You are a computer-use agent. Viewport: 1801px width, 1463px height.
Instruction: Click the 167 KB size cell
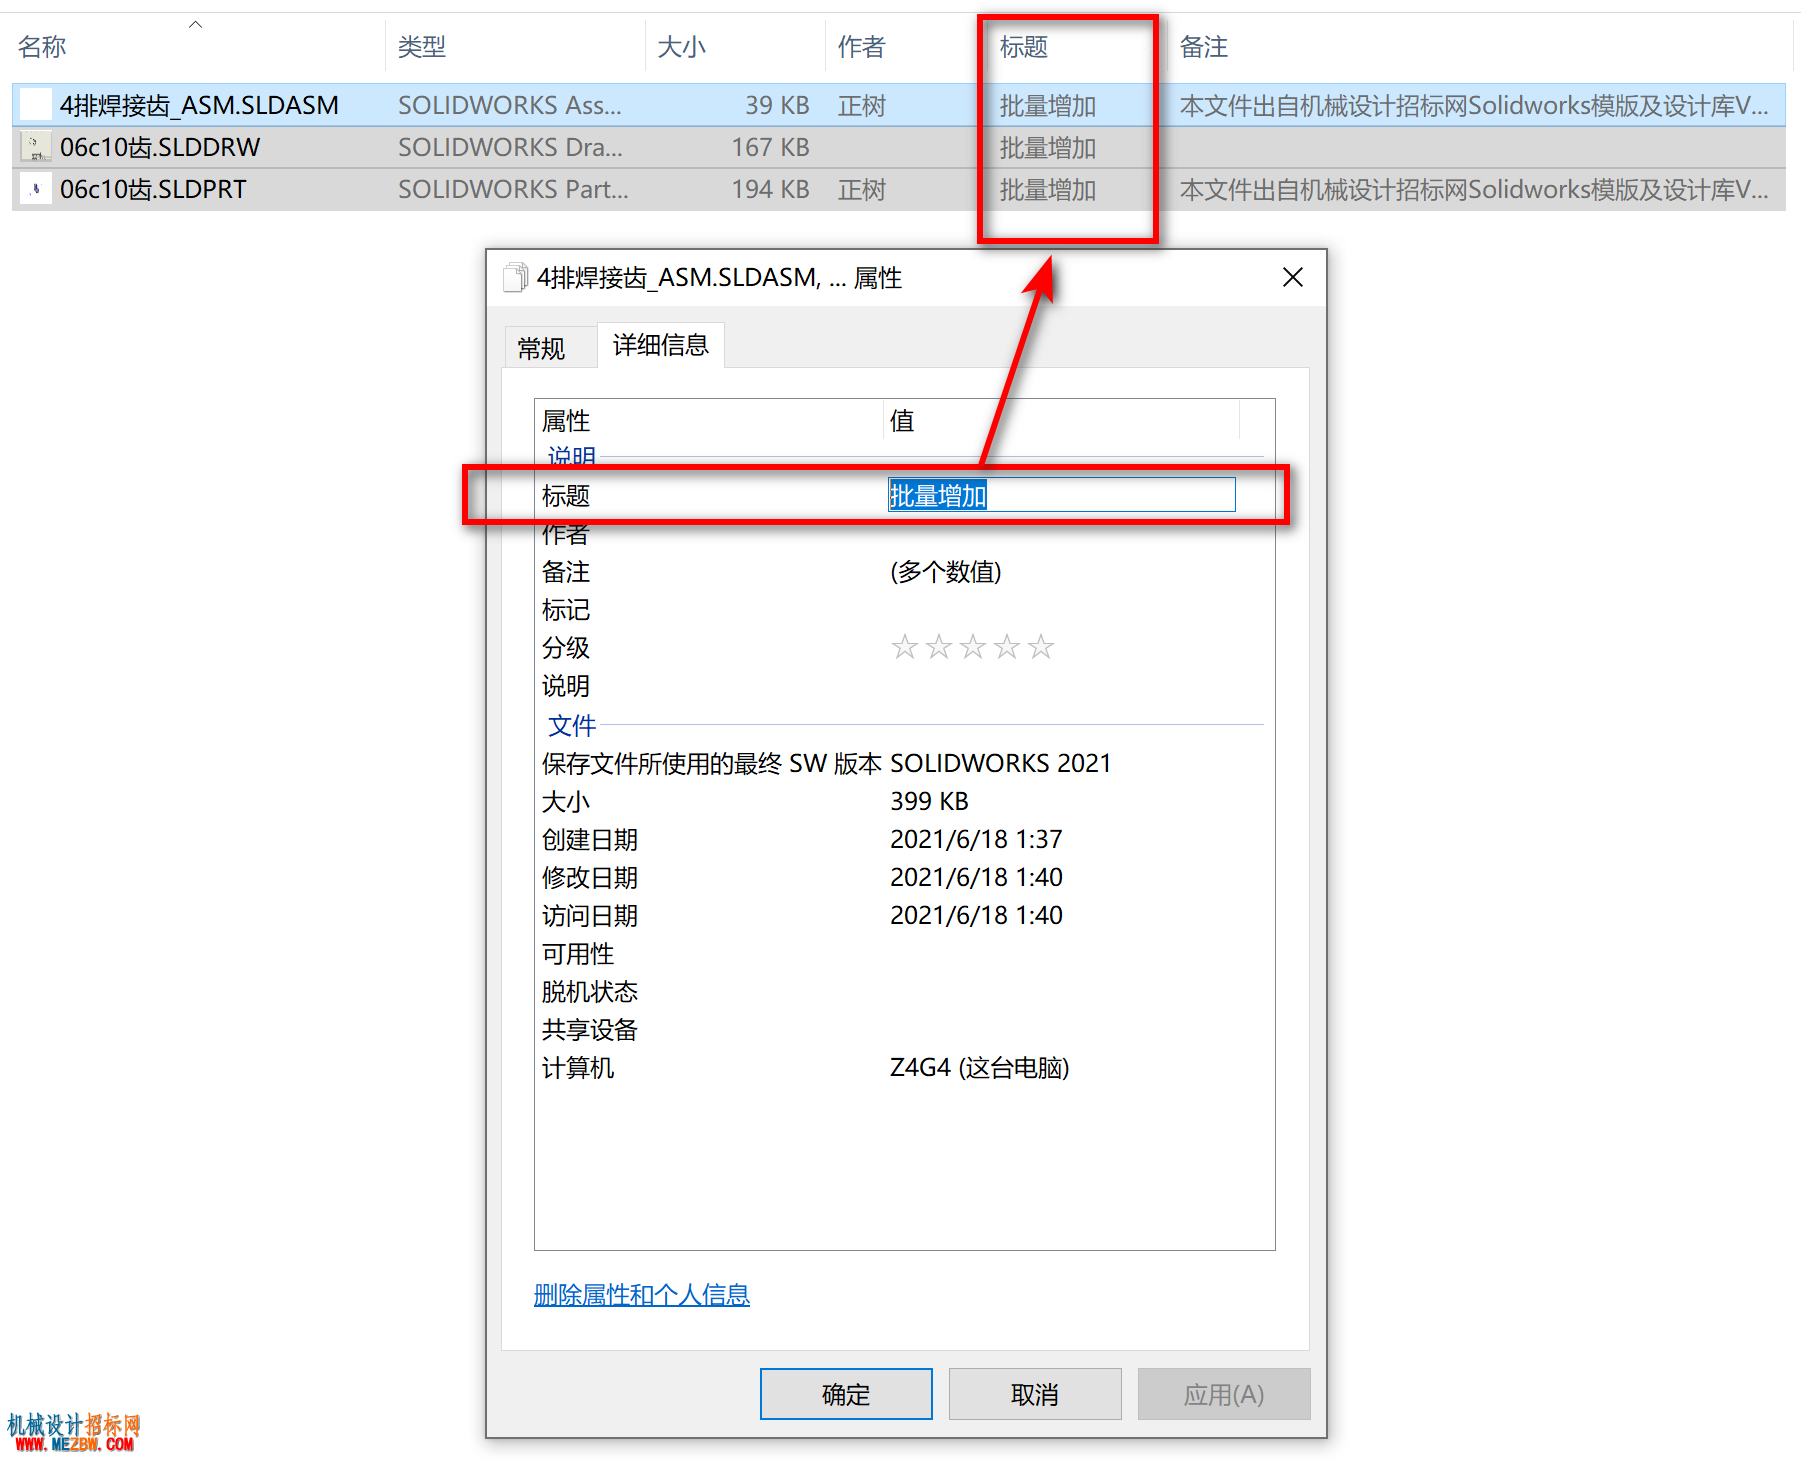pyautogui.click(x=770, y=147)
